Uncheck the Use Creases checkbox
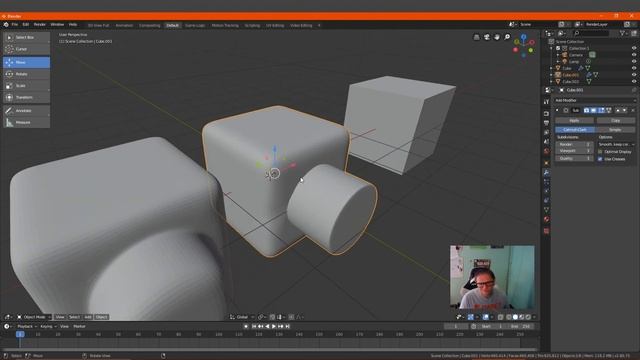This screenshot has width=640, height=360. (600, 159)
